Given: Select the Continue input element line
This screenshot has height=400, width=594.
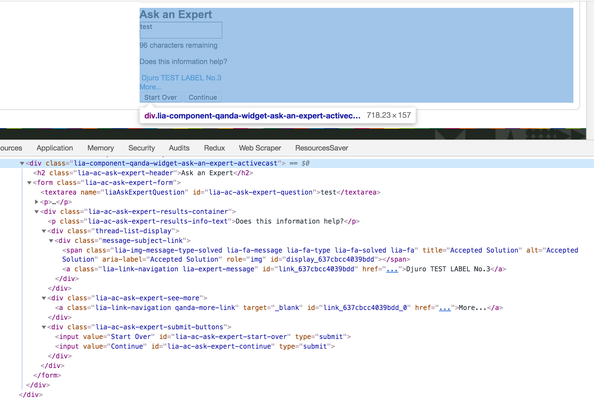Looking at the screenshot, I should click(195, 346).
